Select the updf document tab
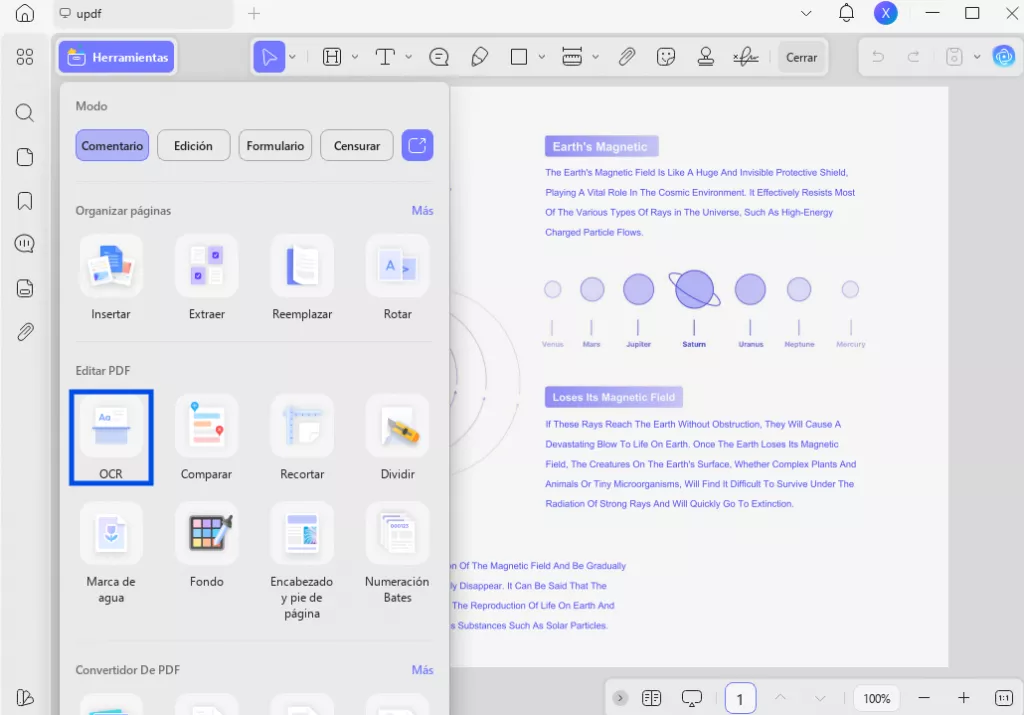 143,13
